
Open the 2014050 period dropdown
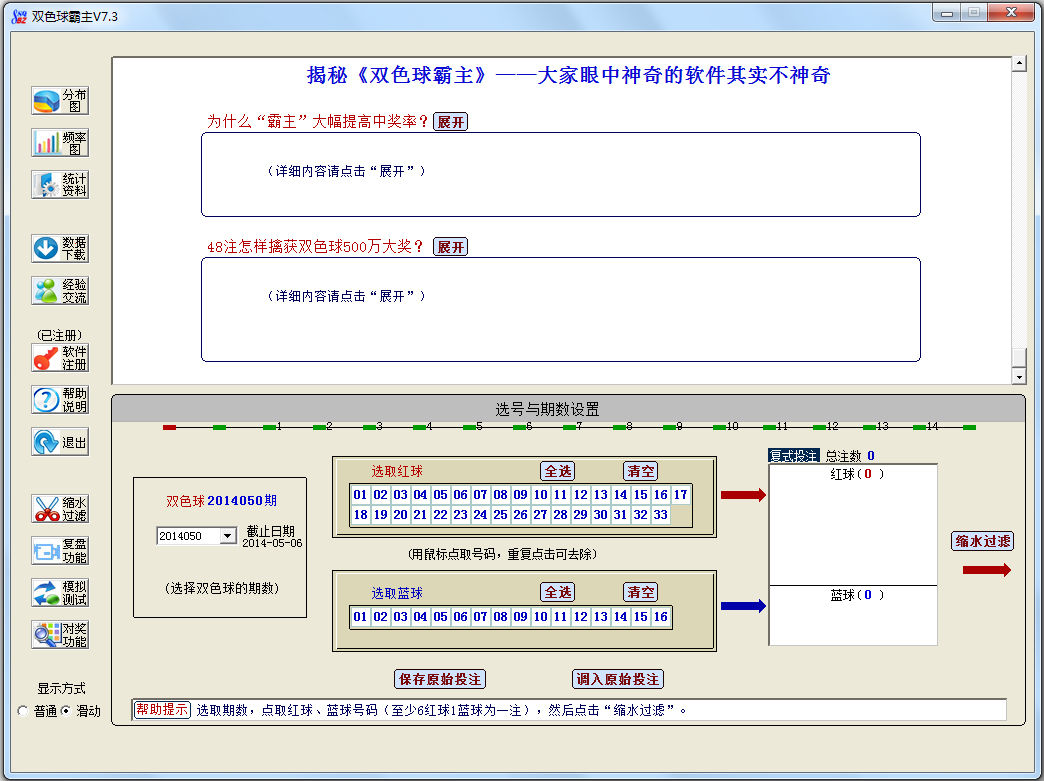(x=228, y=536)
